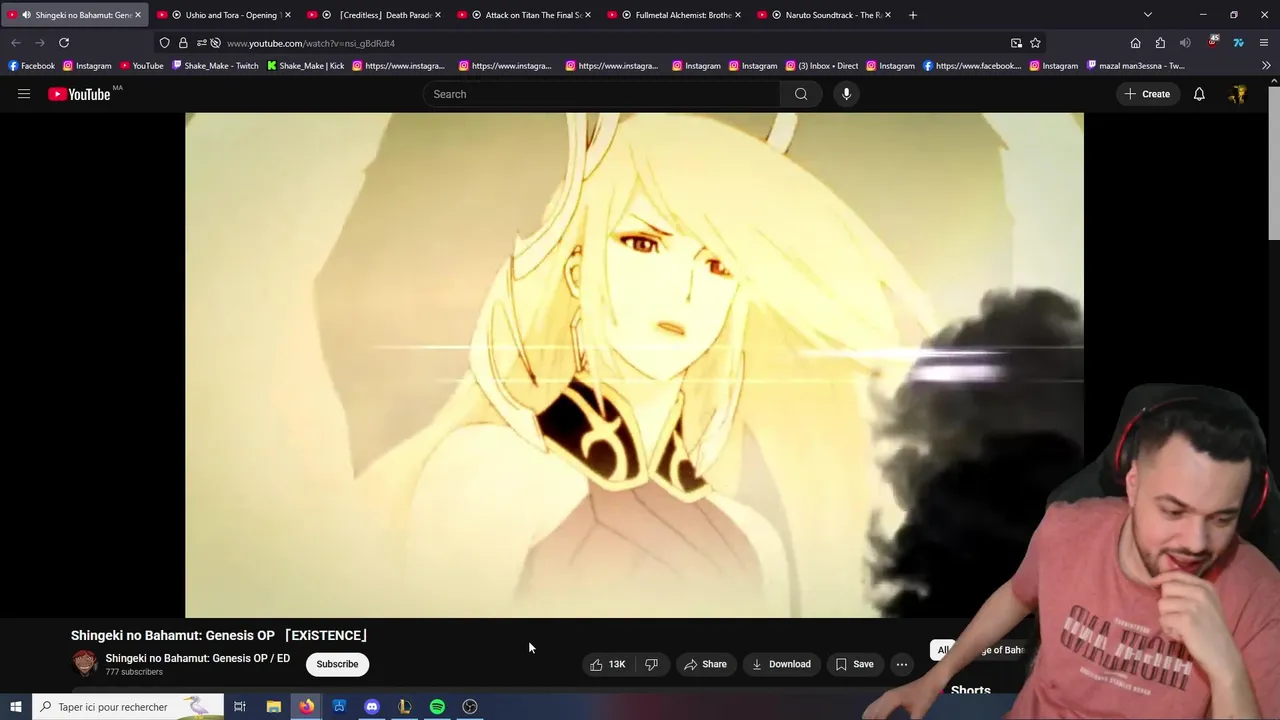Dislike the video with the thumbs-down button
This screenshot has width=1280, height=720.
pyautogui.click(x=651, y=664)
